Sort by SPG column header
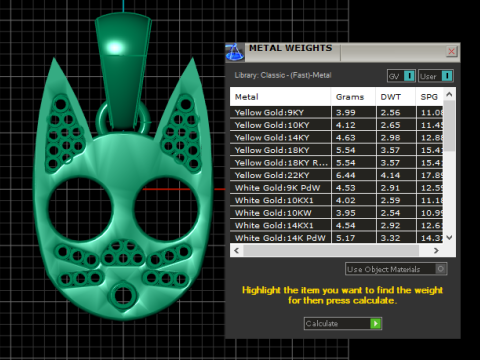The height and width of the screenshot is (360, 480). [430, 97]
